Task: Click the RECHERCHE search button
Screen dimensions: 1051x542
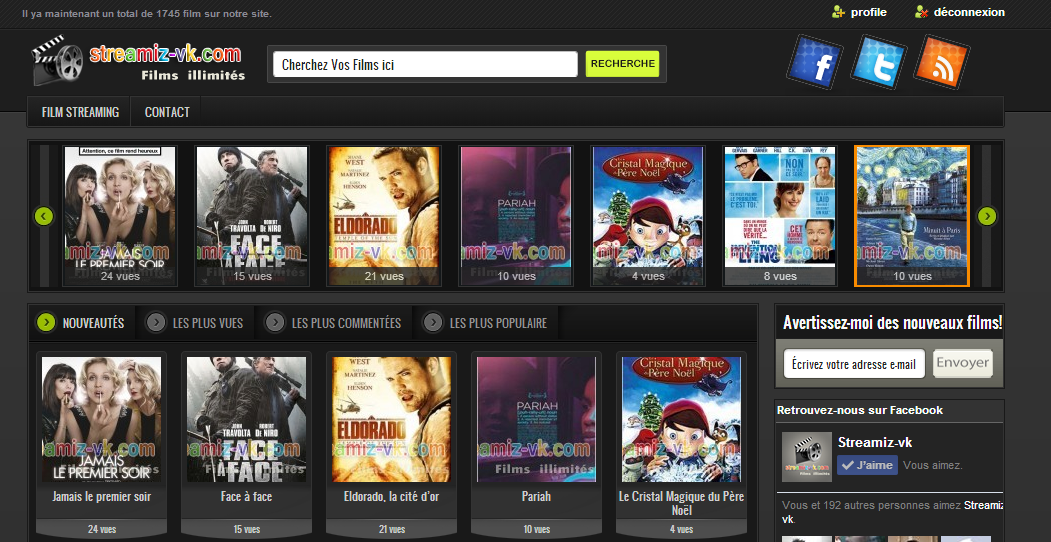Action: click(x=623, y=64)
